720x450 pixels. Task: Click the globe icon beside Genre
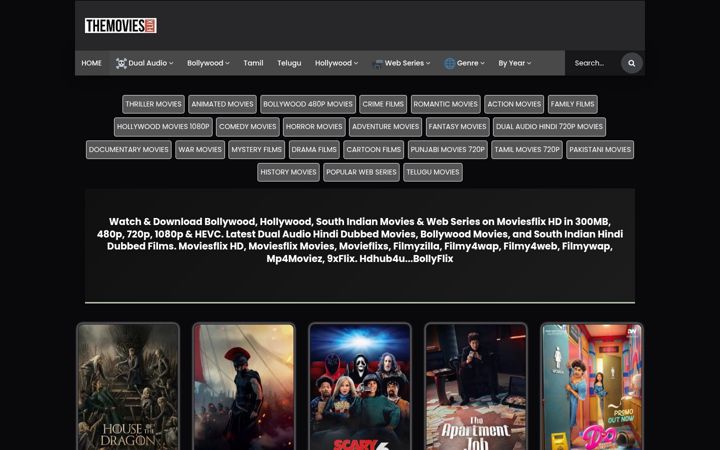(x=450, y=63)
